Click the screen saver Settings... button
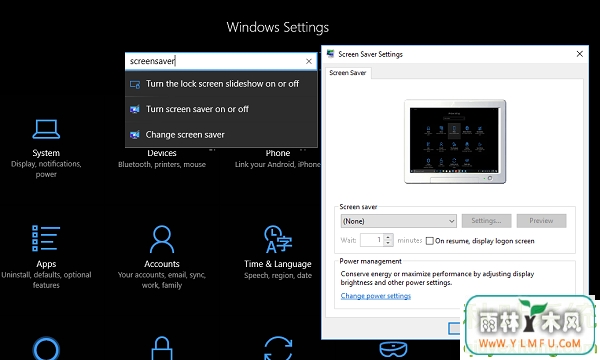 (x=486, y=221)
